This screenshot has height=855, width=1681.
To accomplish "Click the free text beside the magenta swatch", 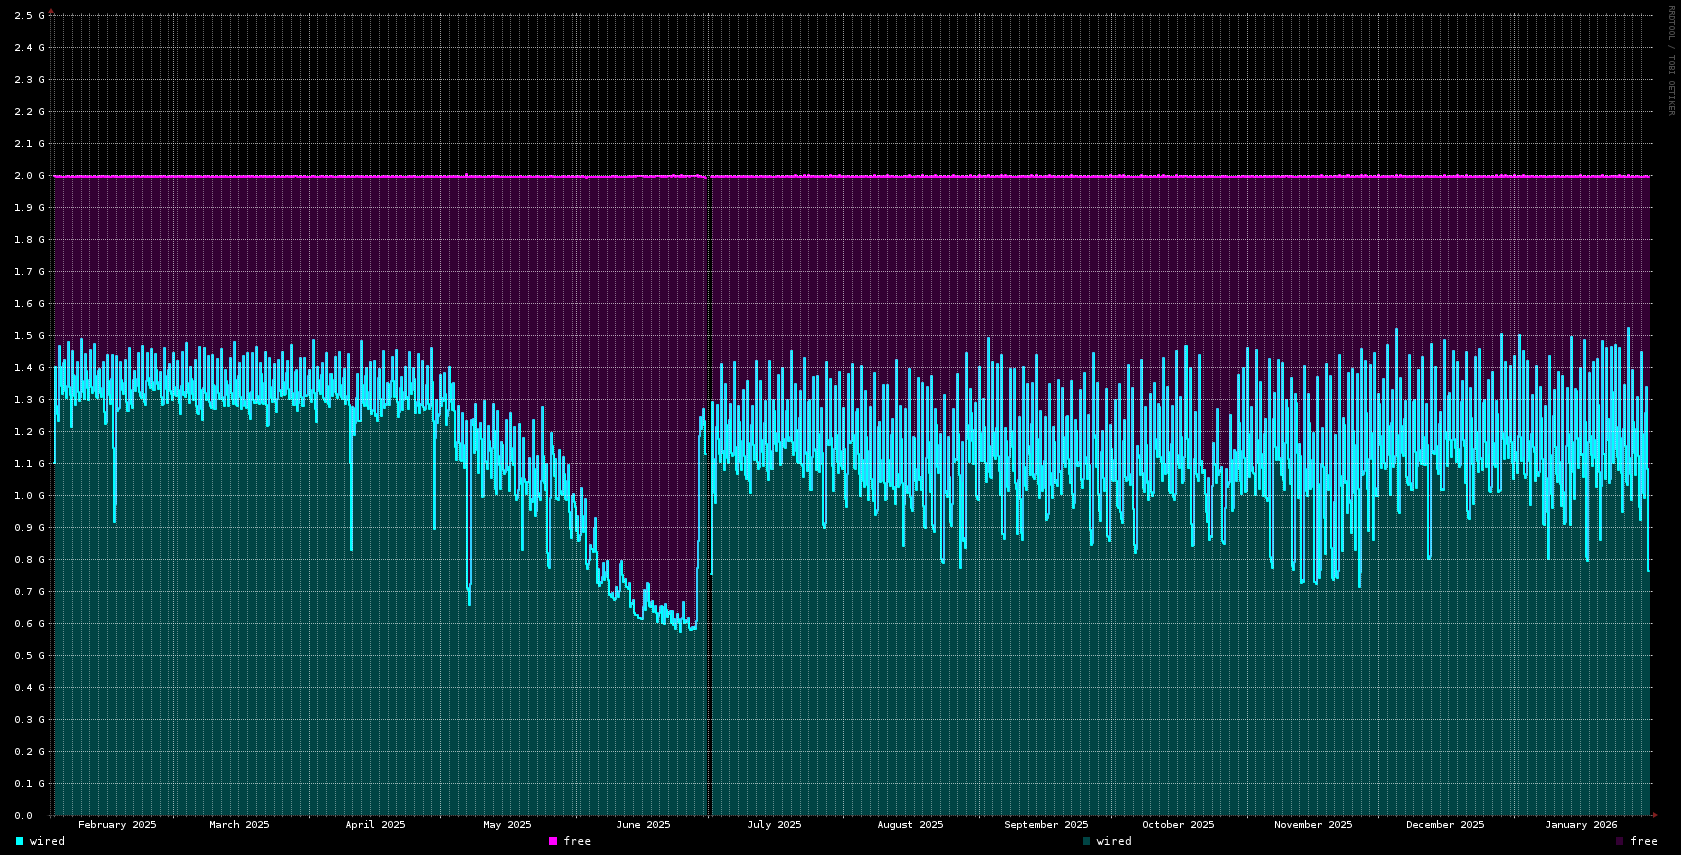I will pos(577,841).
